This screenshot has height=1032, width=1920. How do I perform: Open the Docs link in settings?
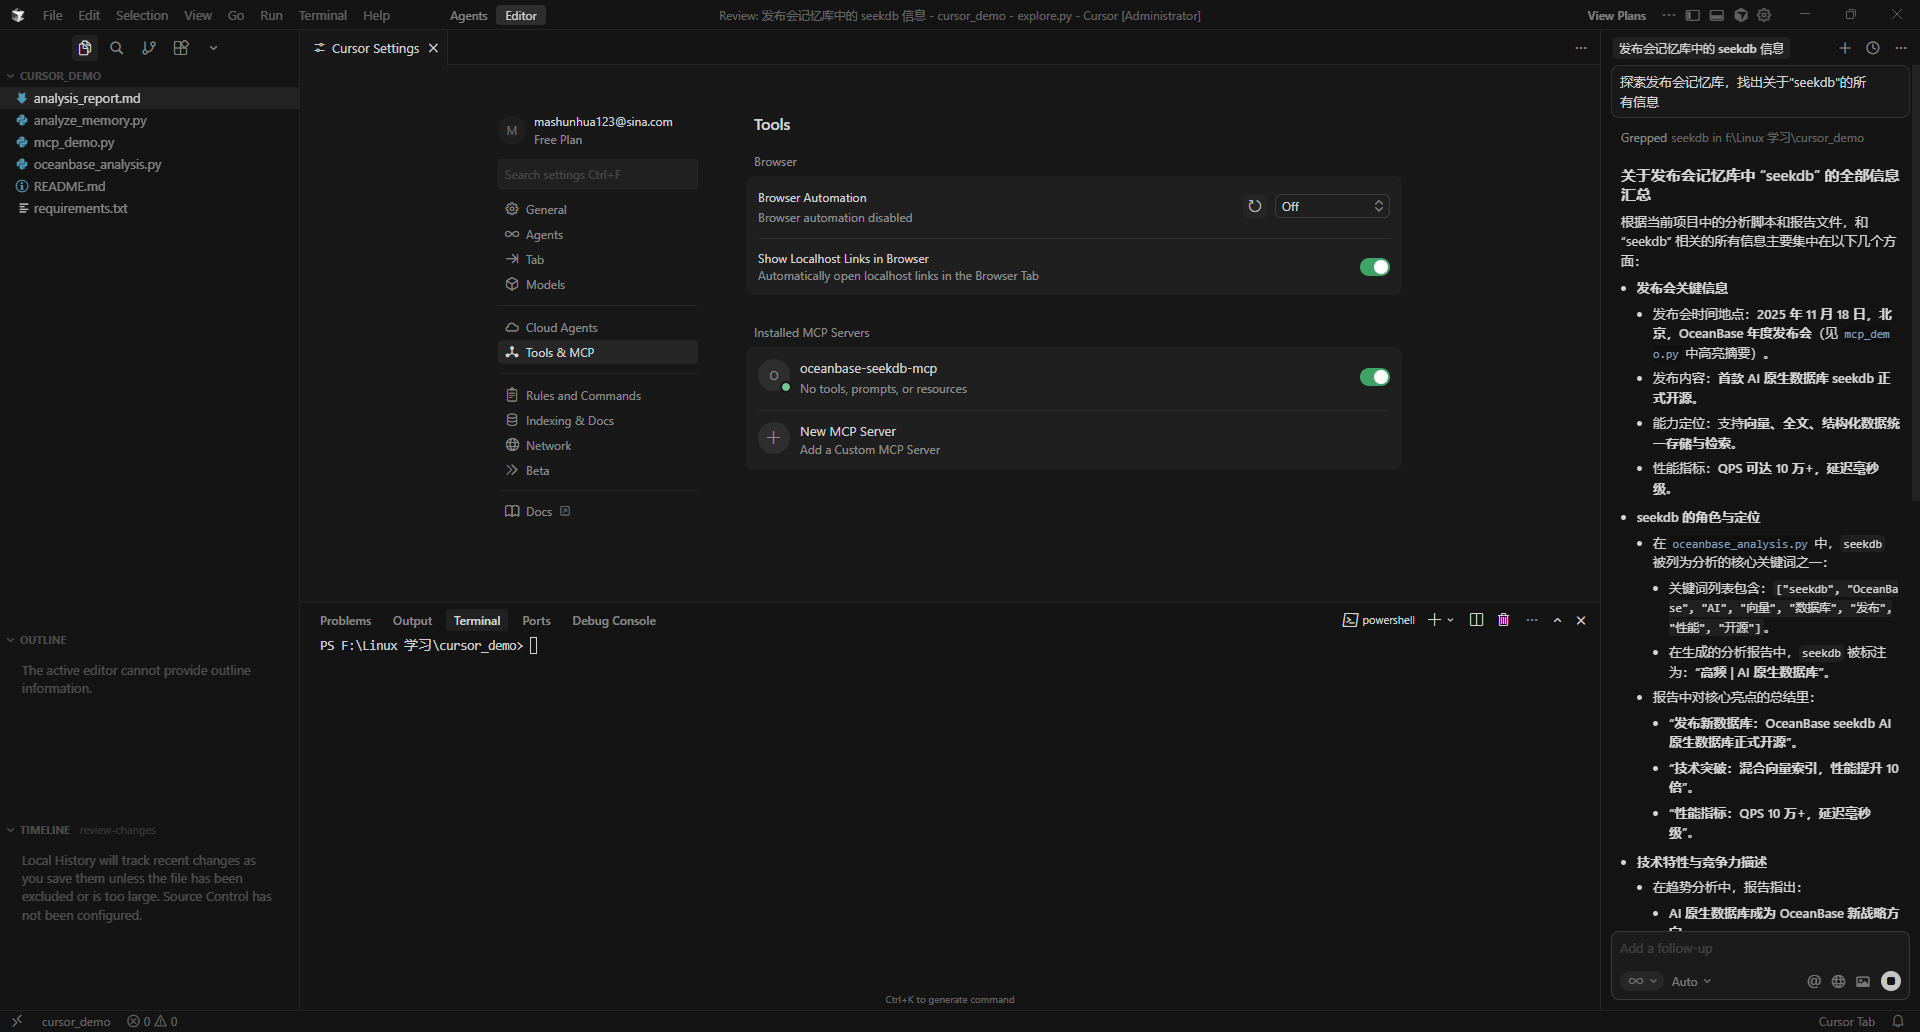[539, 512]
